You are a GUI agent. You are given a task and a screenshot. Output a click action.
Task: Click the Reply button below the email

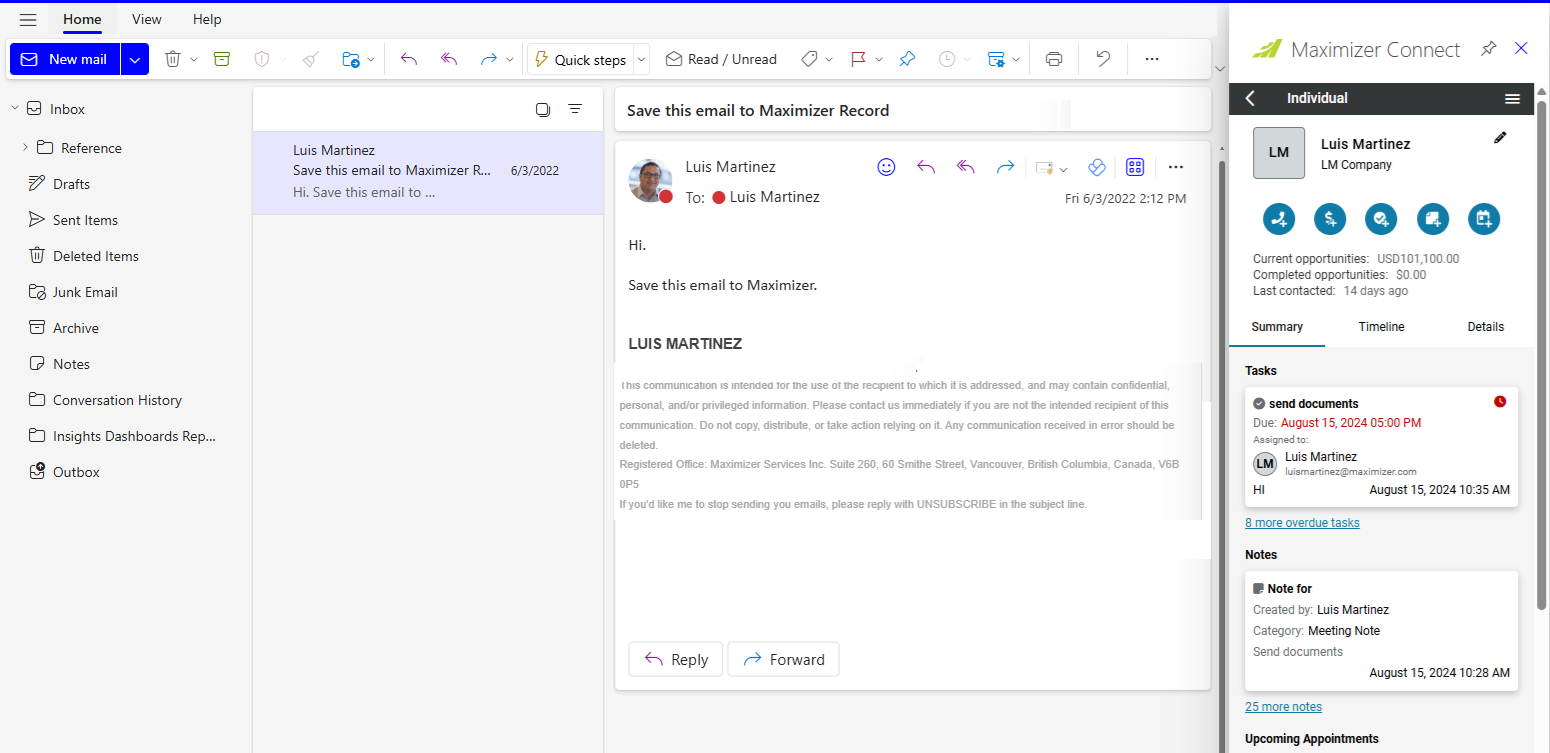click(x=675, y=659)
